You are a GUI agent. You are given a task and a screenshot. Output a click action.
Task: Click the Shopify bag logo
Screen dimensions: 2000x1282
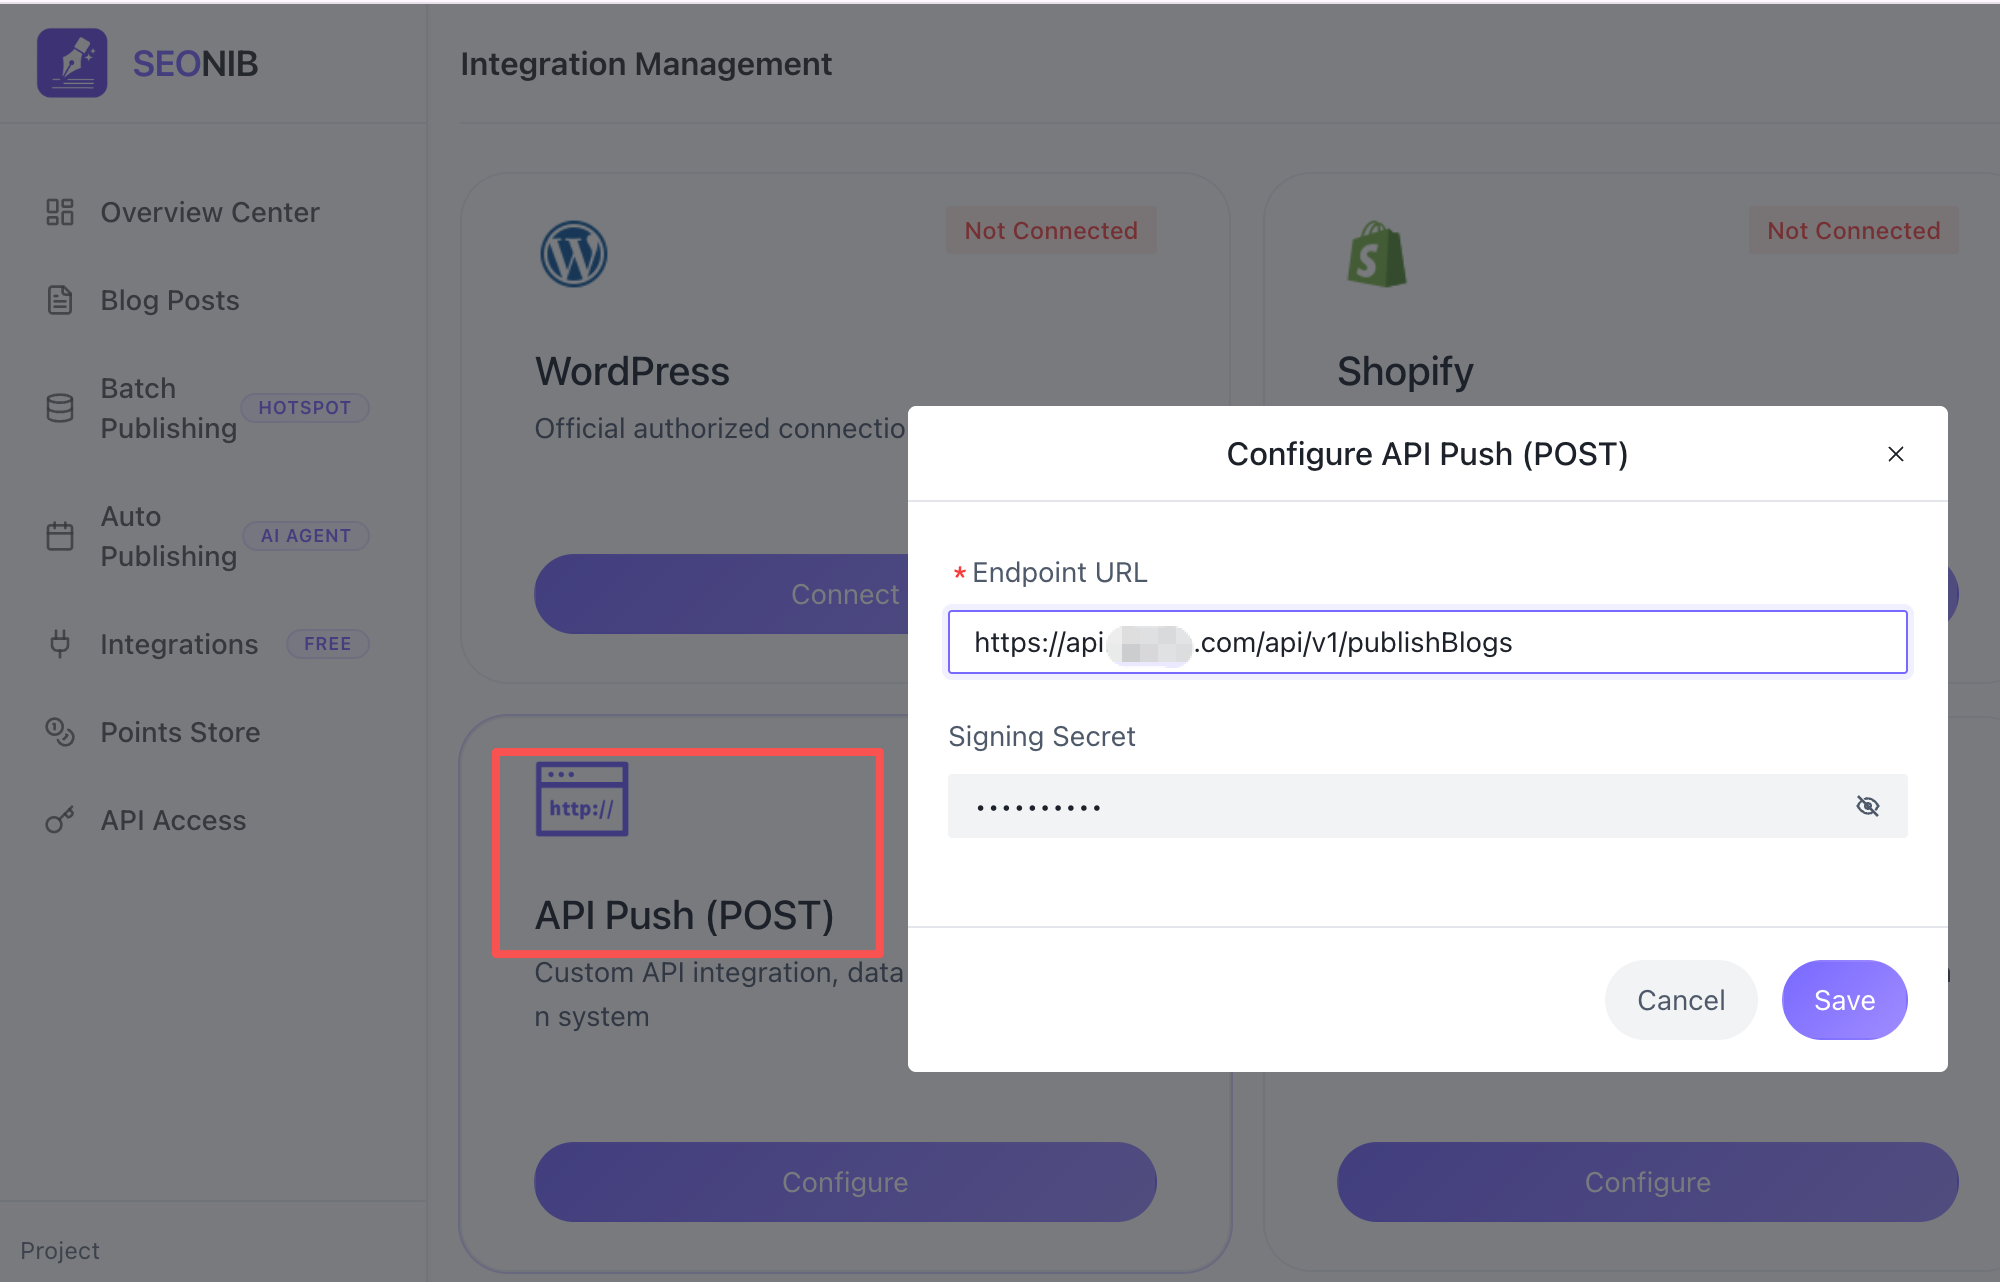tap(1377, 254)
